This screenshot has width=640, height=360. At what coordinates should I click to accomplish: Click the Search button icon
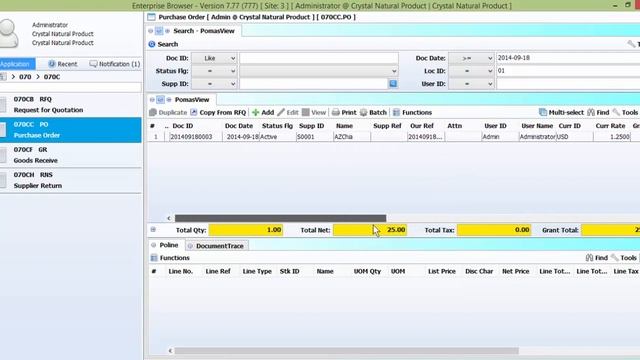[152, 44]
